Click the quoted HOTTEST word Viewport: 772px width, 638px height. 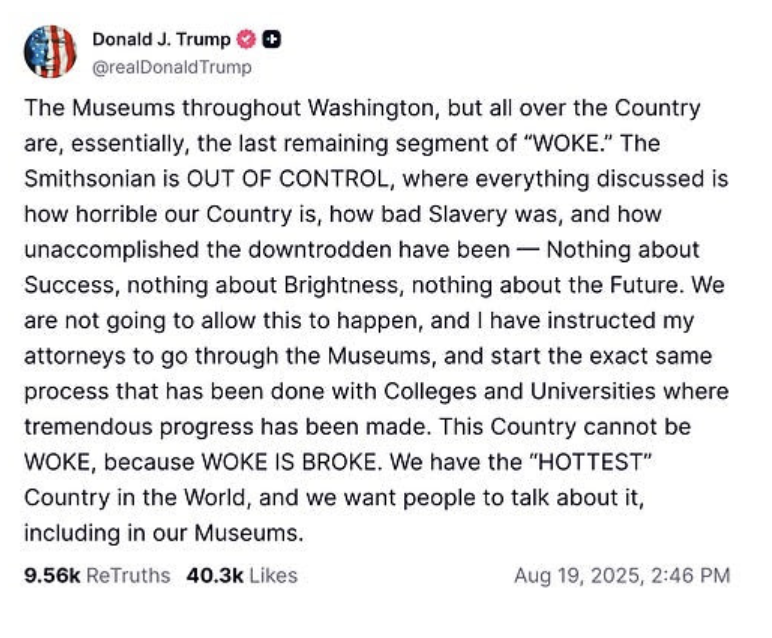pyautogui.click(x=589, y=462)
